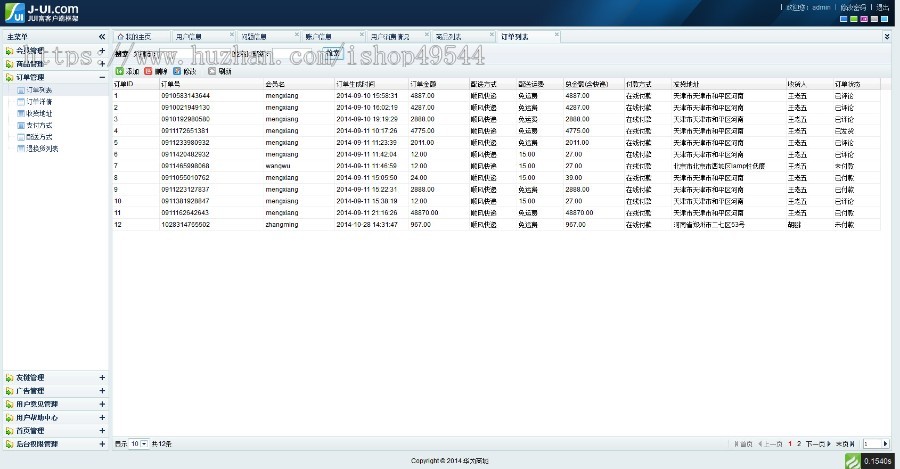Image resolution: width=900 pixels, height=469 pixels.
Task: Select the purple theme swatch
Action: click(x=864, y=19)
